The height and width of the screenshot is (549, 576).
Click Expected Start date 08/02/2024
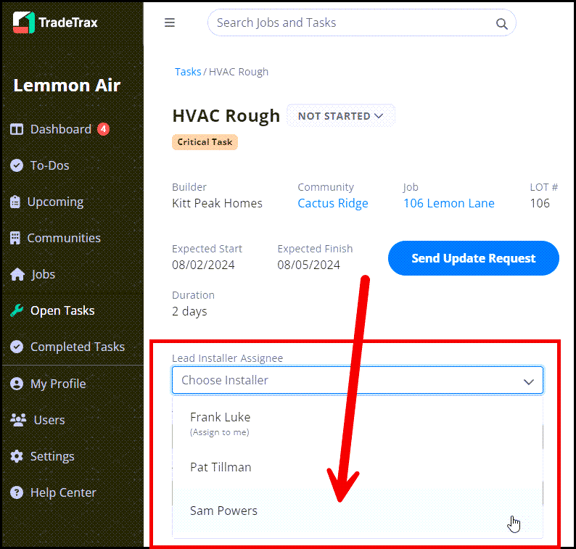click(x=203, y=265)
